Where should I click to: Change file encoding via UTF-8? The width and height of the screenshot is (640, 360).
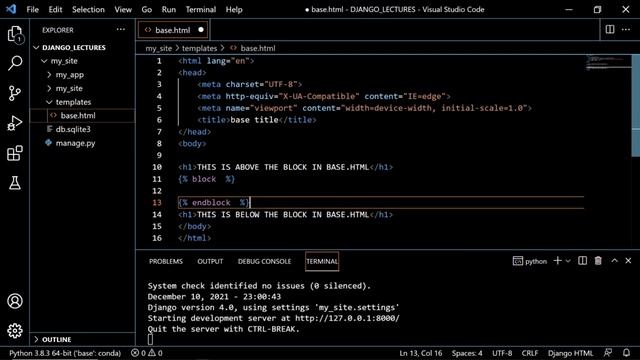(502, 353)
